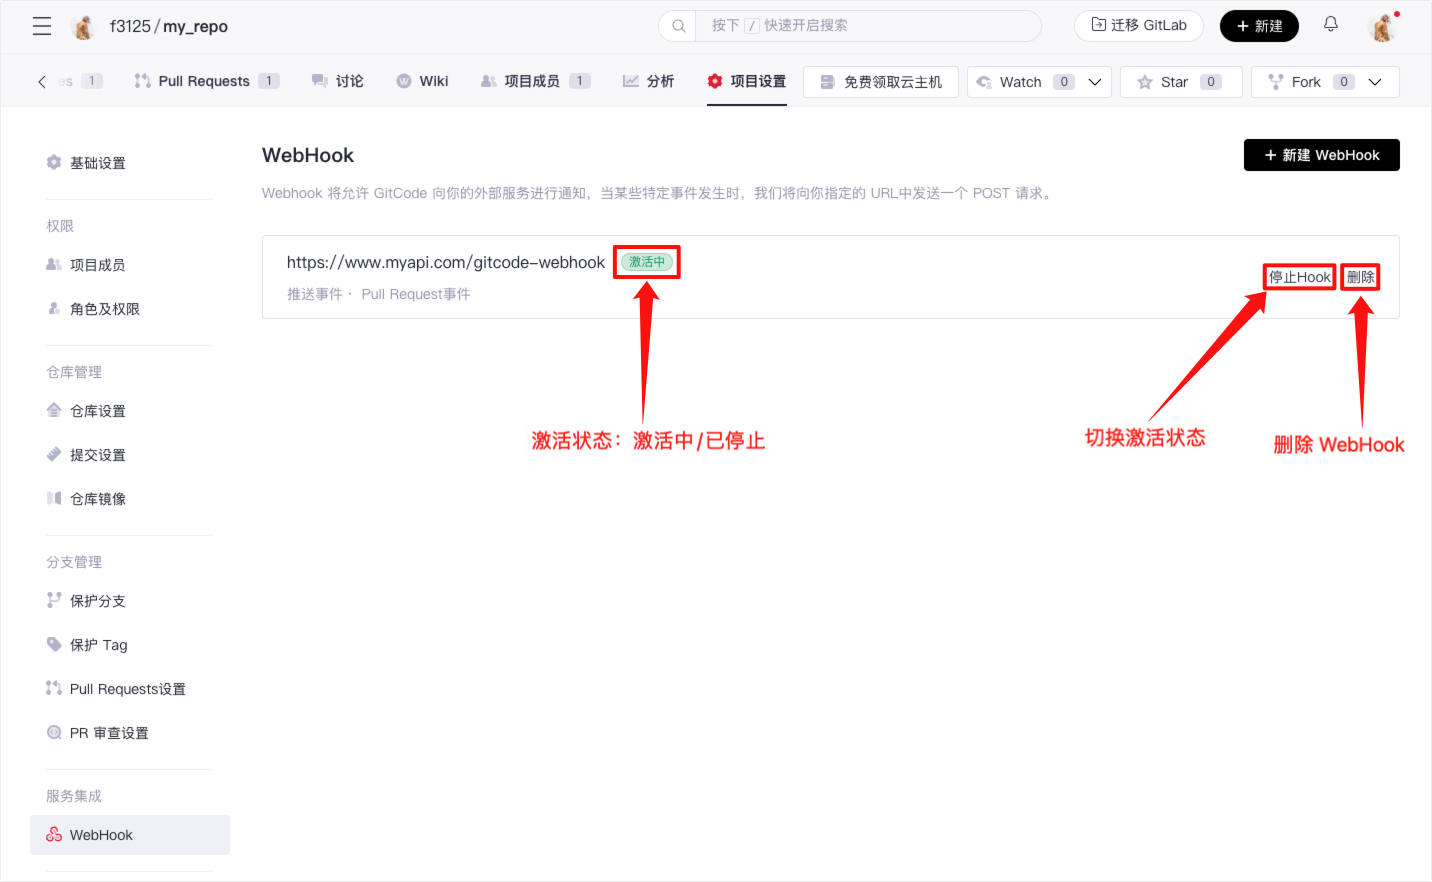The width and height of the screenshot is (1432, 882).
Task: Open the Wiki tab
Action: 433,81
